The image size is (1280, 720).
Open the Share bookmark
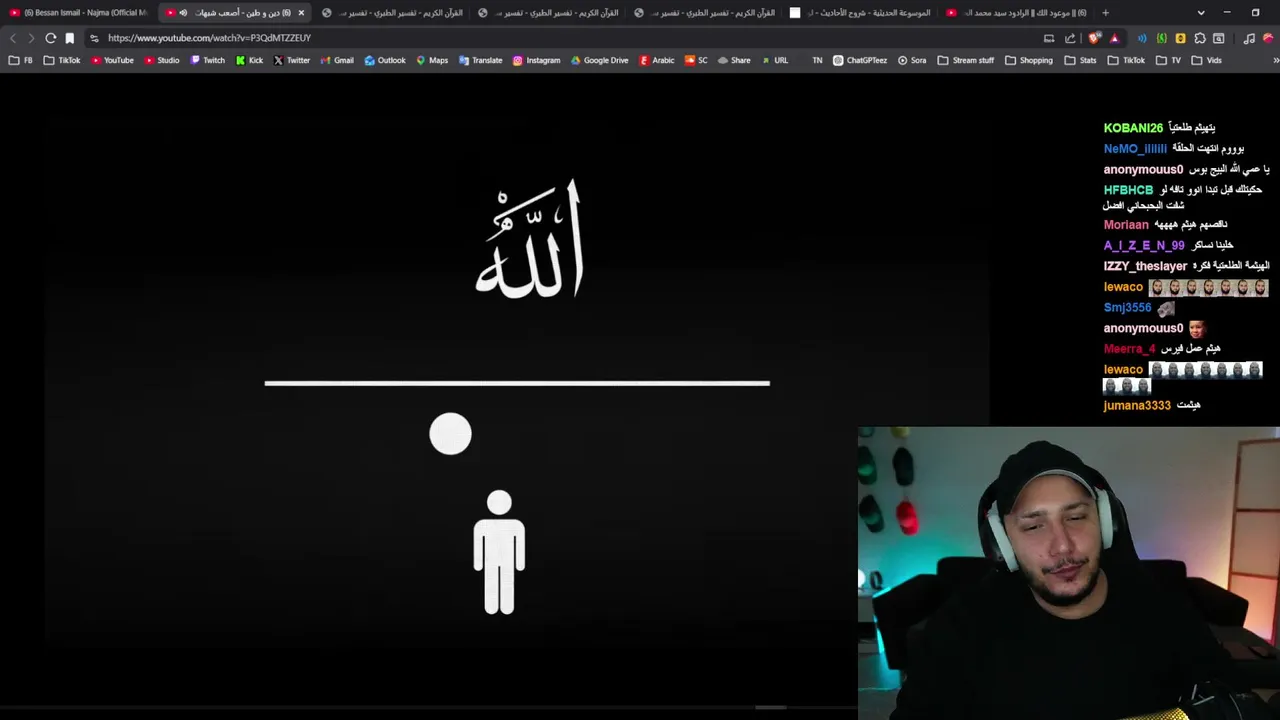734,60
